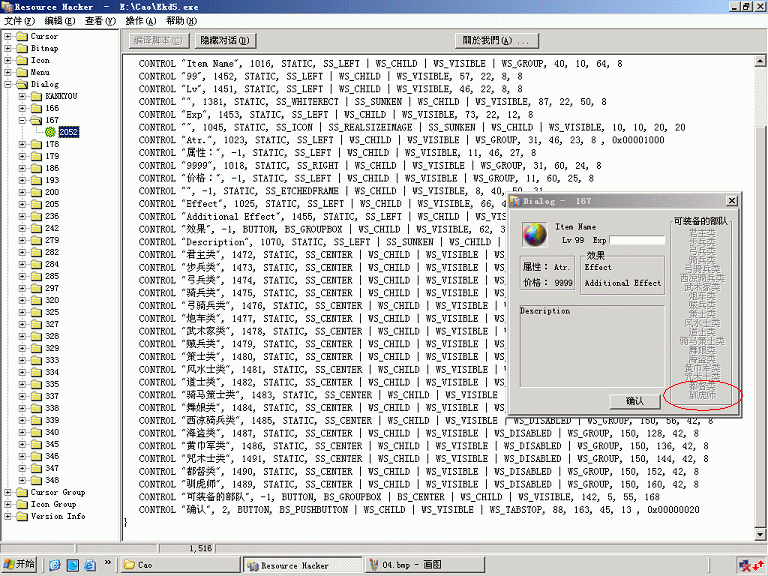Expand the 178 dialog folder
This screenshot has width=768, height=576.
click(22, 144)
